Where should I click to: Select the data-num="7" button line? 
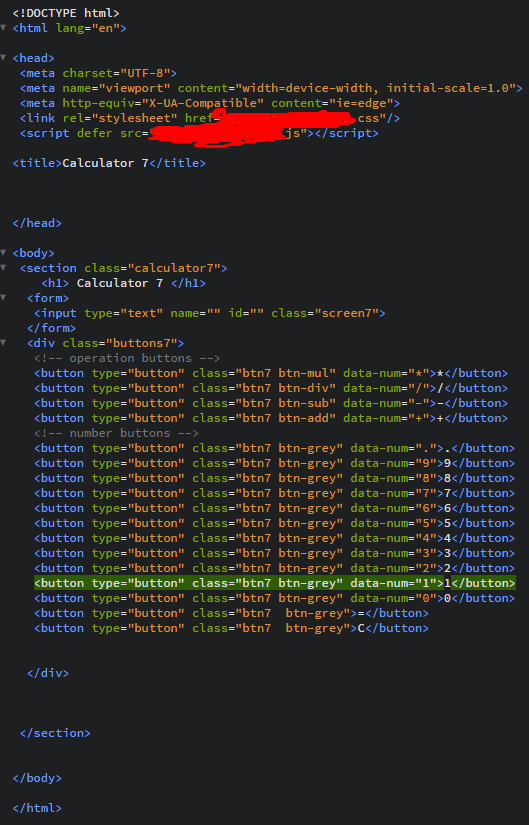(275, 493)
